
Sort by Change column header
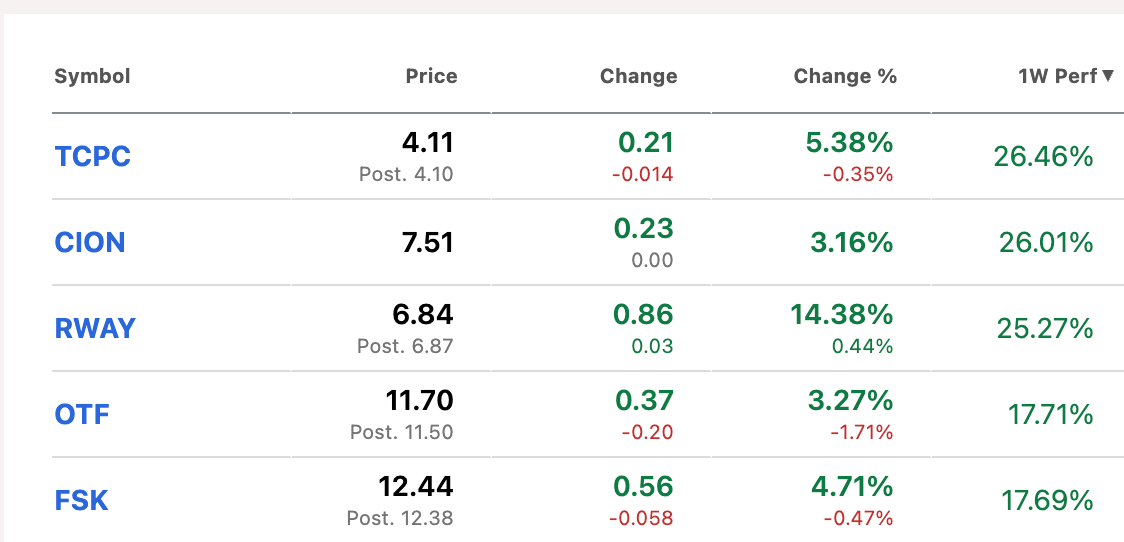639,76
